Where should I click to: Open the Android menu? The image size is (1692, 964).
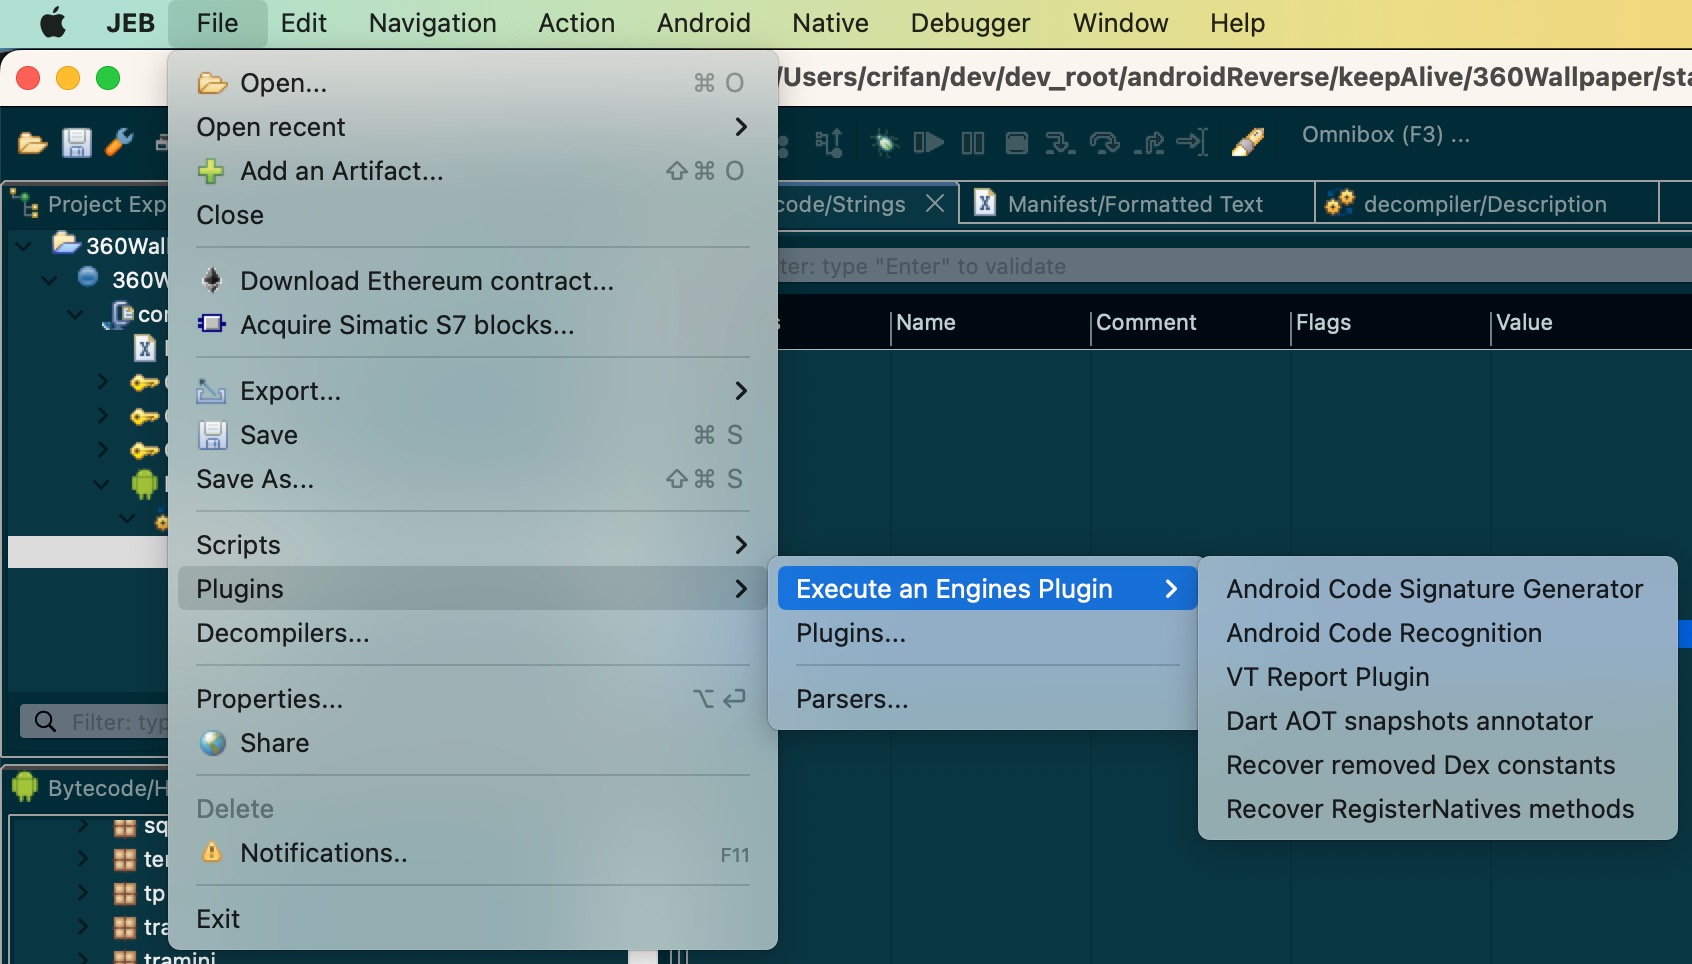click(x=704, y=23)
